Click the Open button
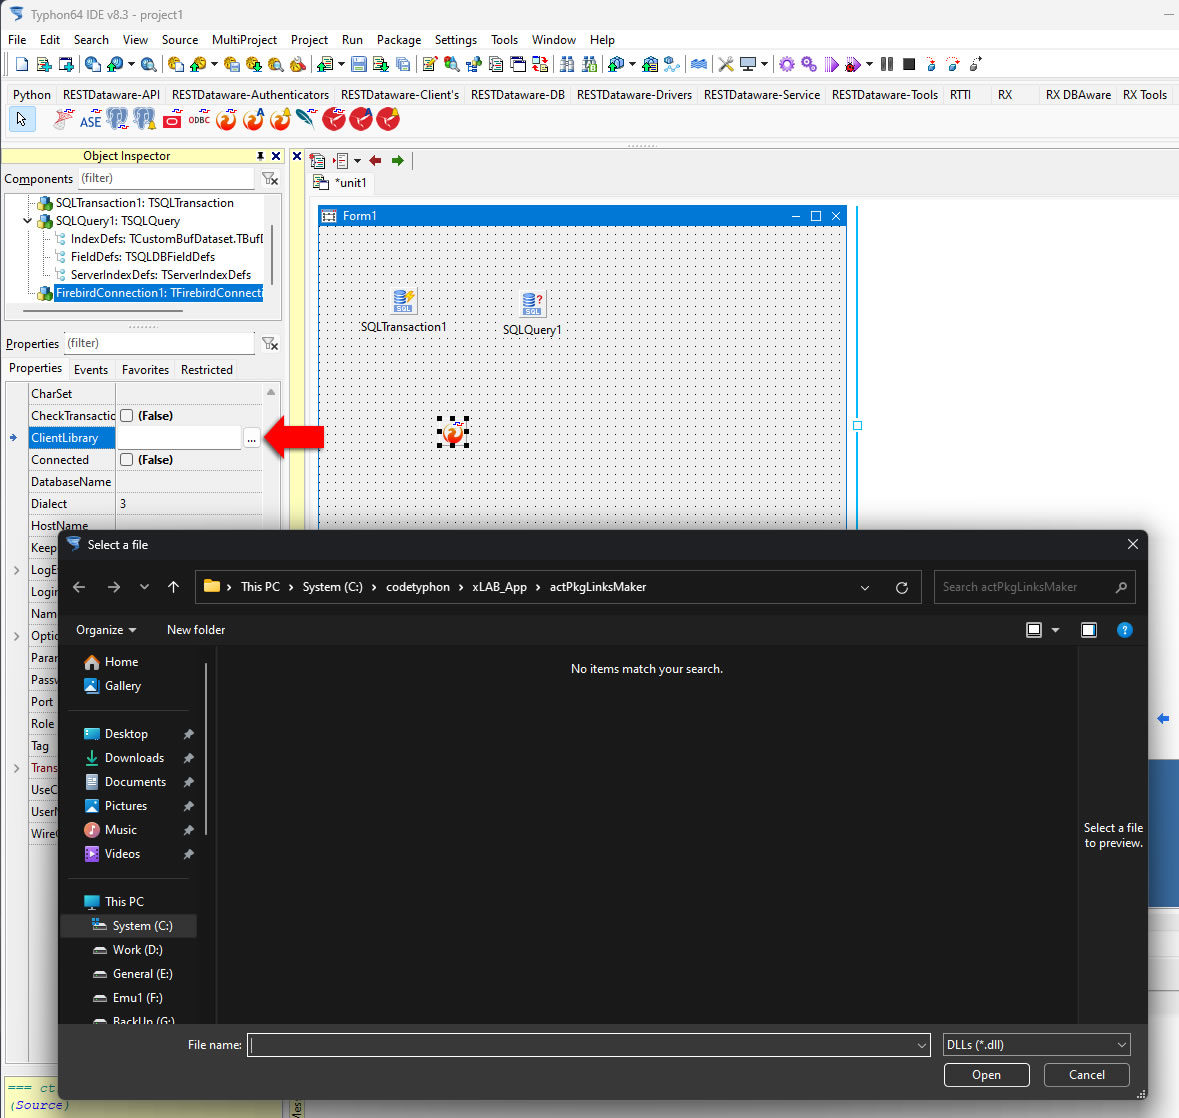Screen dimensions: 1179x1118 (x=987, y=1074)
